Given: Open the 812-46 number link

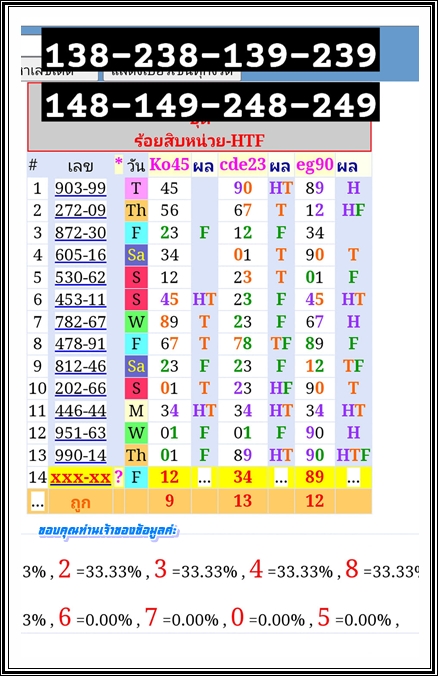Looking at the screenshot, I should tap(80, 366).
